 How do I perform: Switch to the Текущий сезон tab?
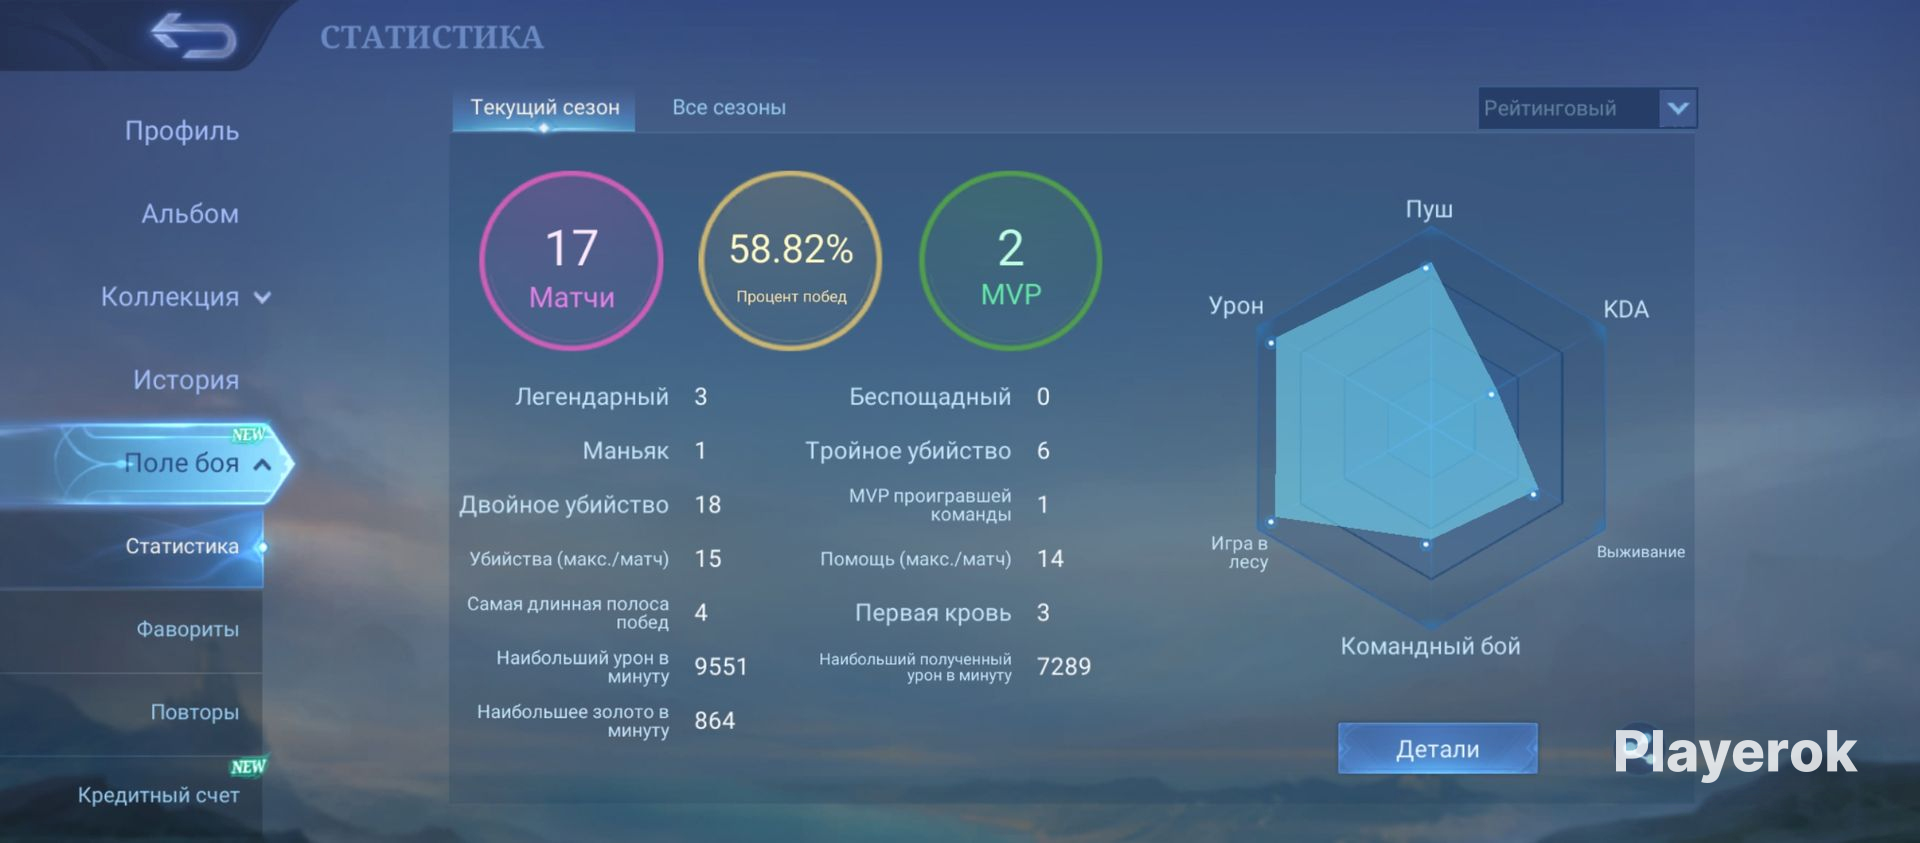tap(545, 108)
